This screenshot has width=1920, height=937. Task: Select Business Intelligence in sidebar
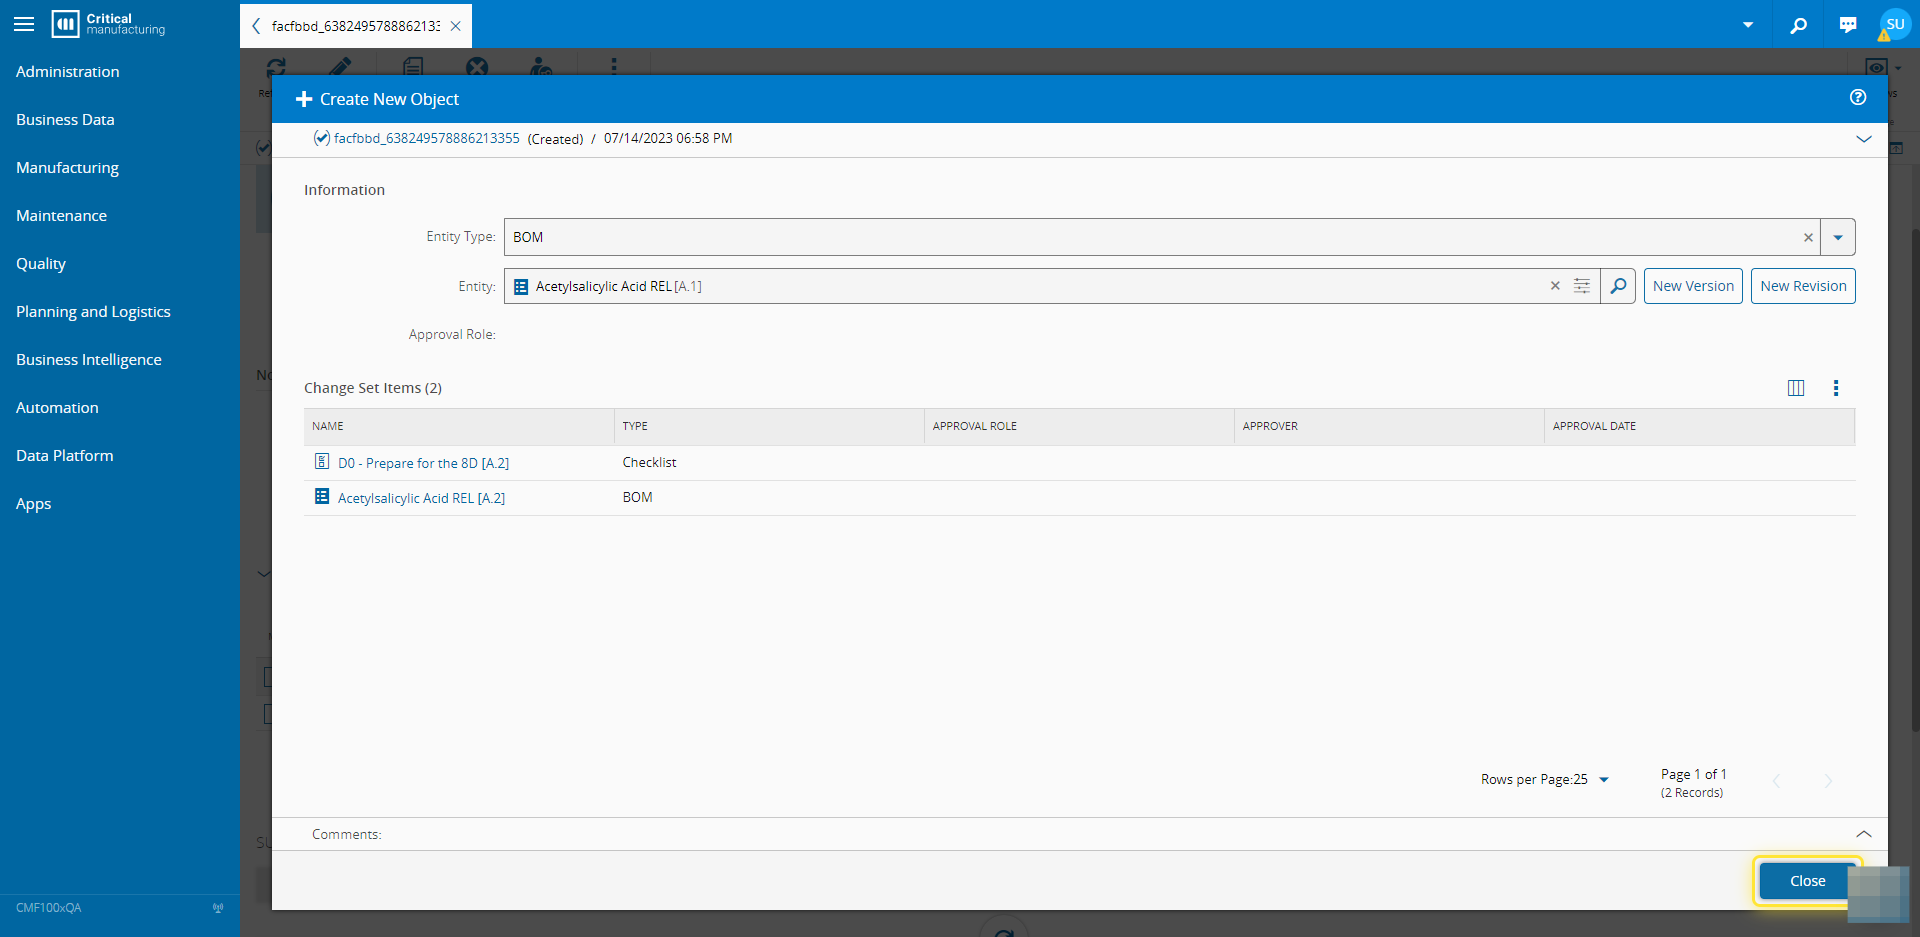click(89, 360)
